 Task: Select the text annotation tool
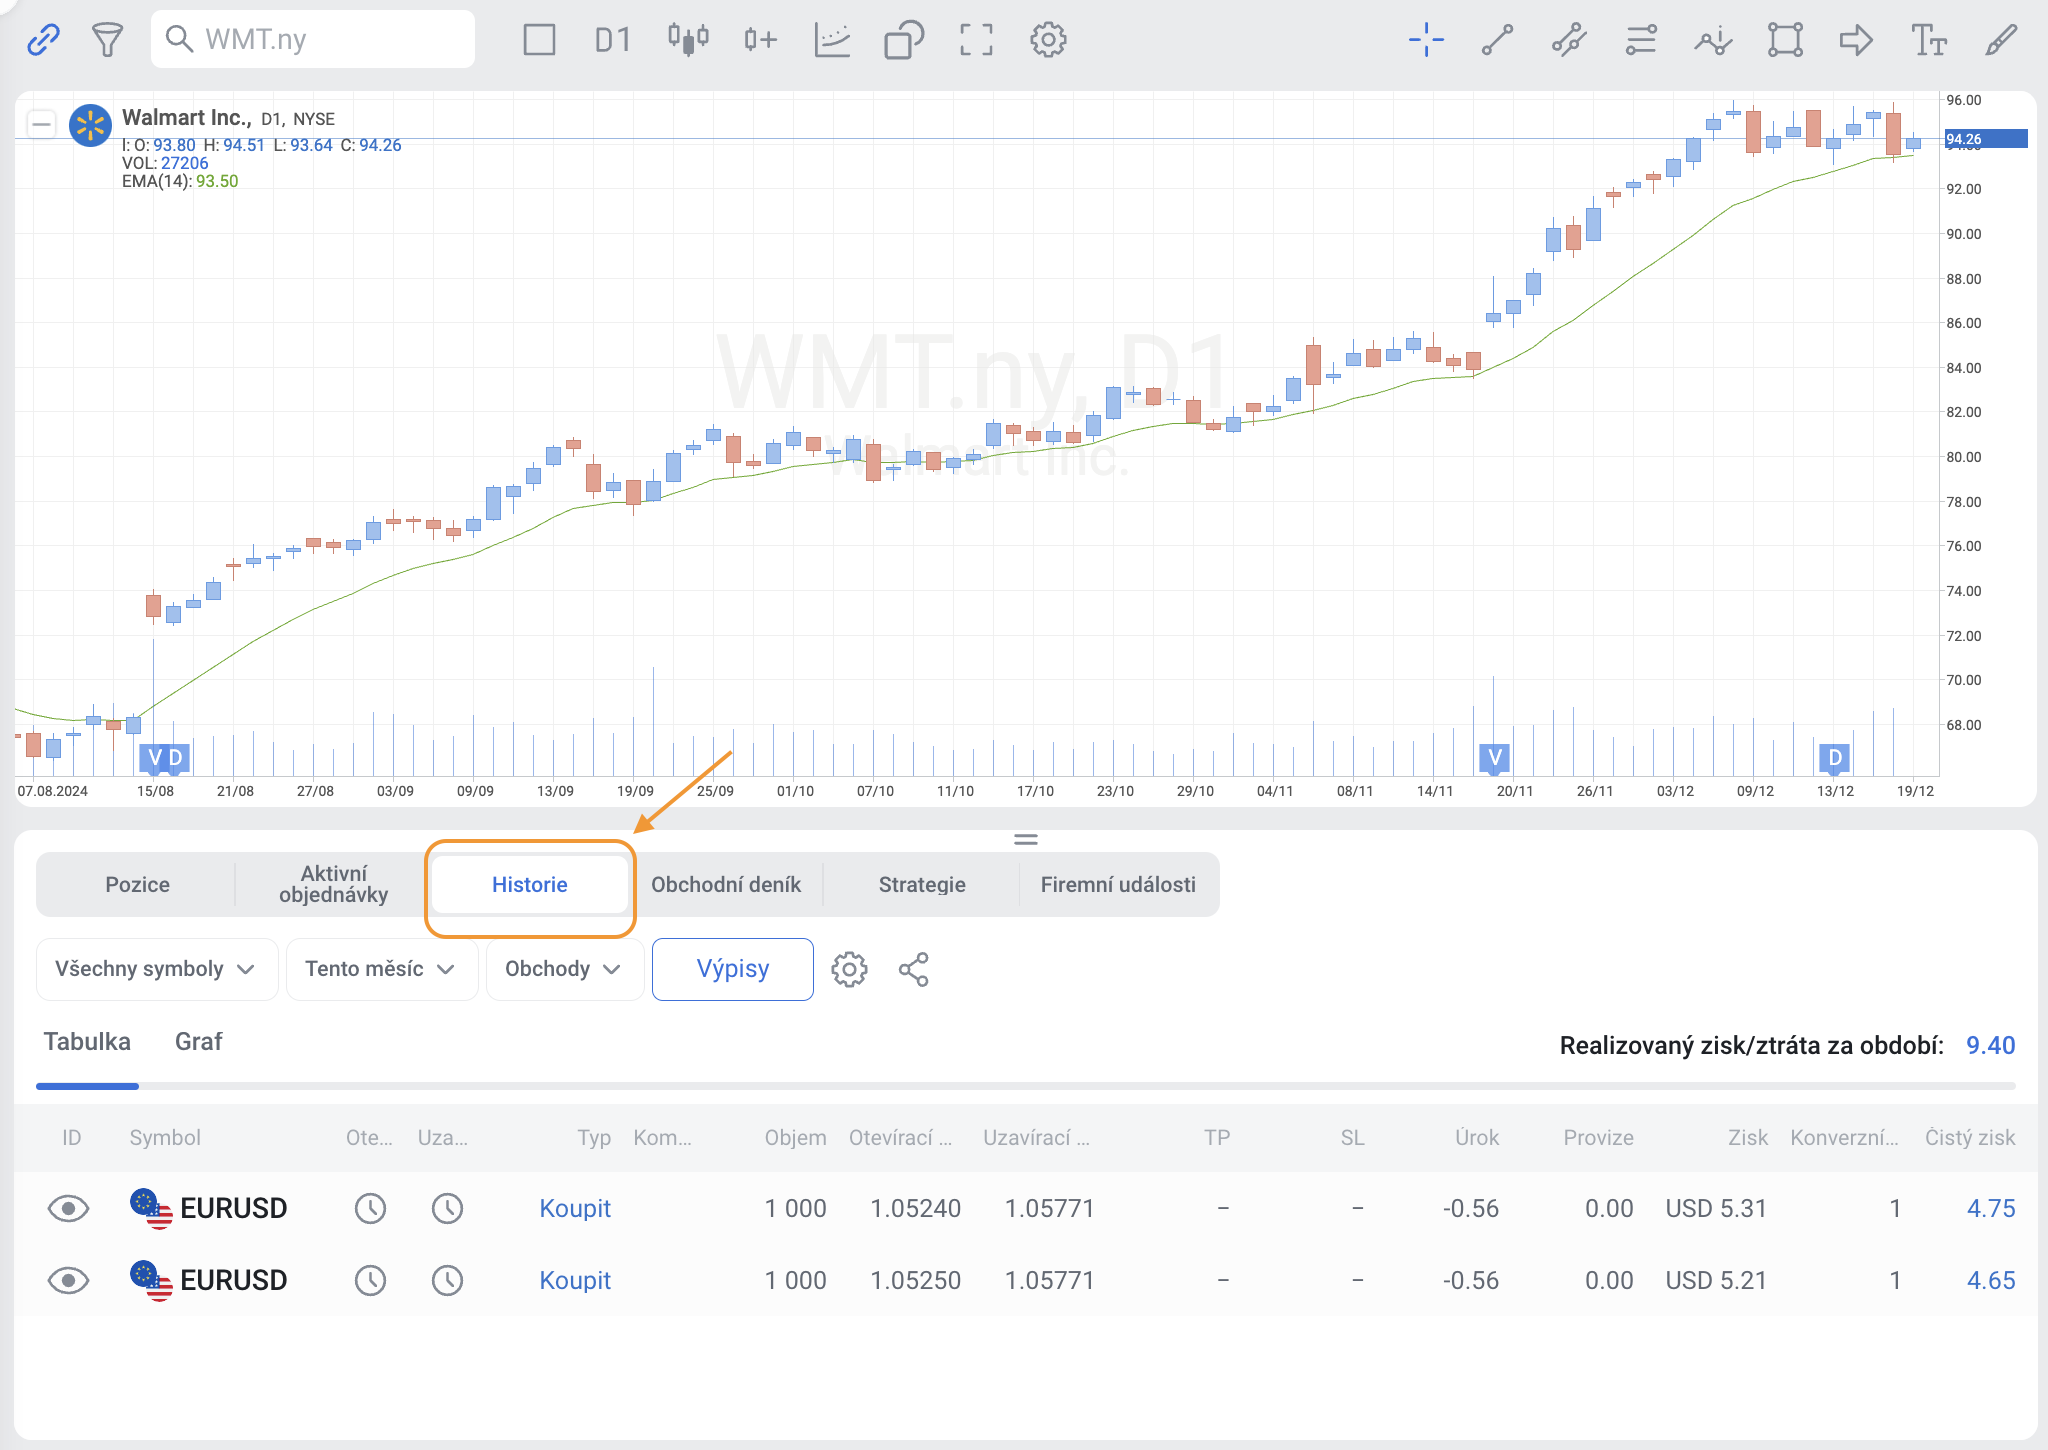click(1928, 40)
